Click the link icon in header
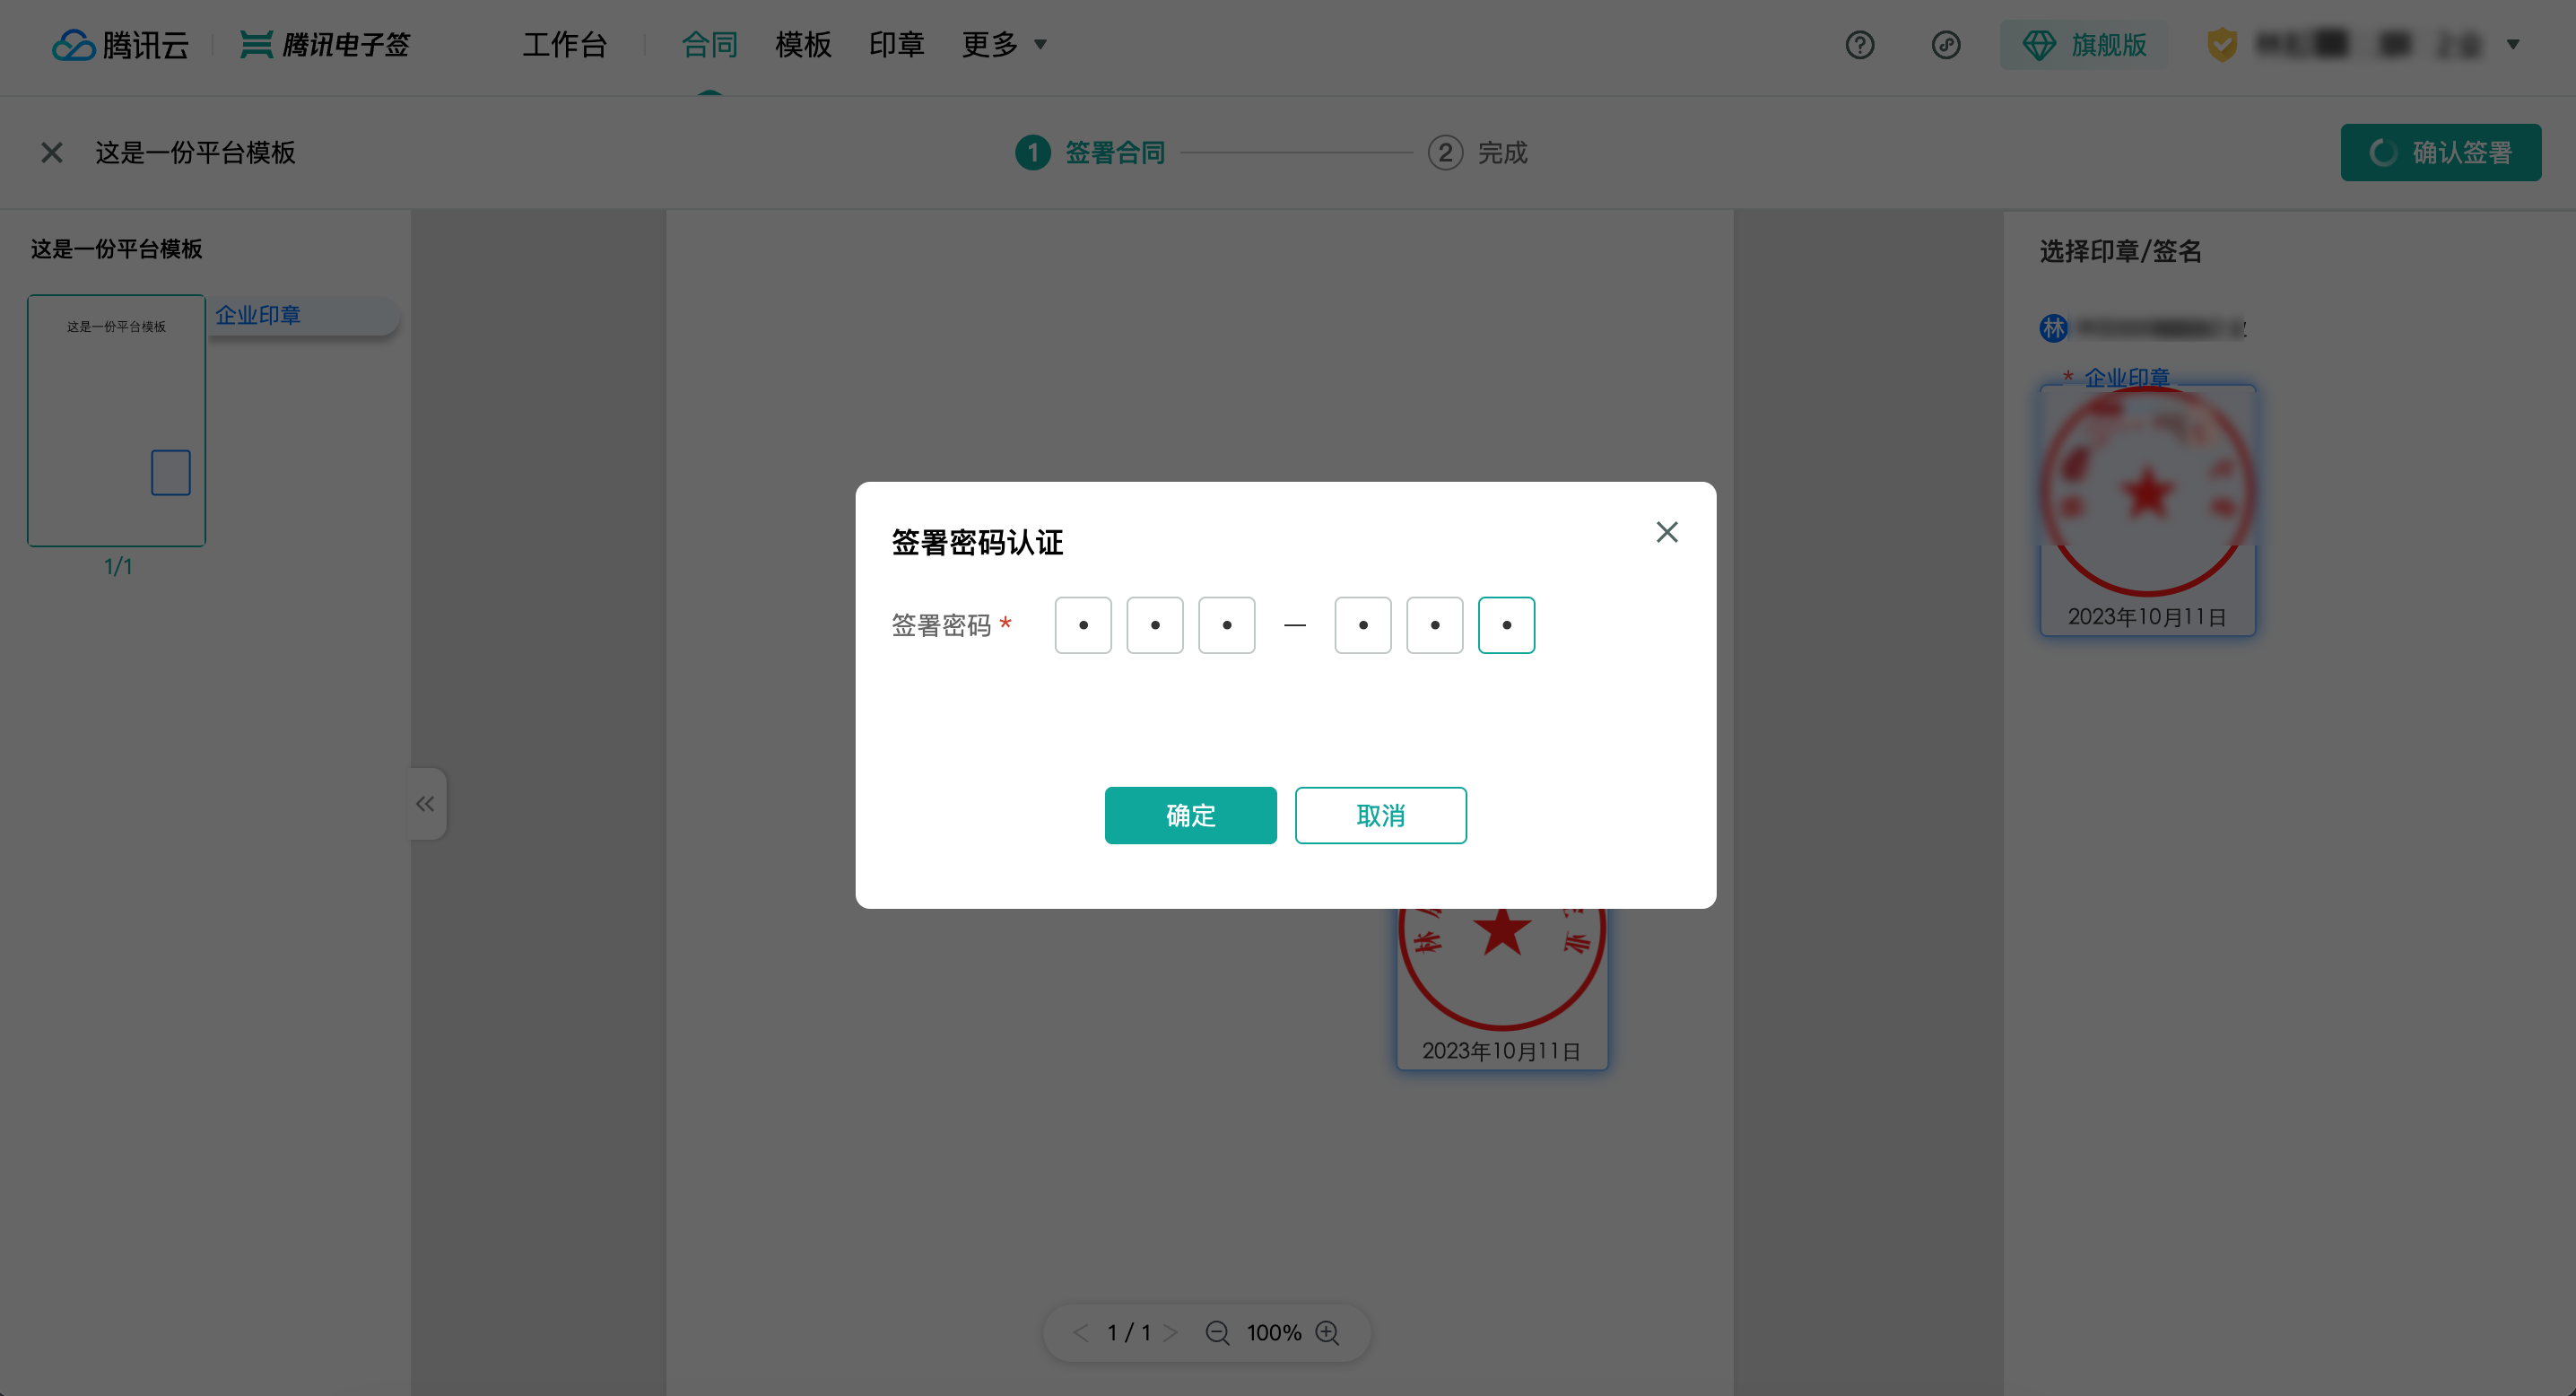The width and height of the screenshot is (2576, 1396). 1945,45
